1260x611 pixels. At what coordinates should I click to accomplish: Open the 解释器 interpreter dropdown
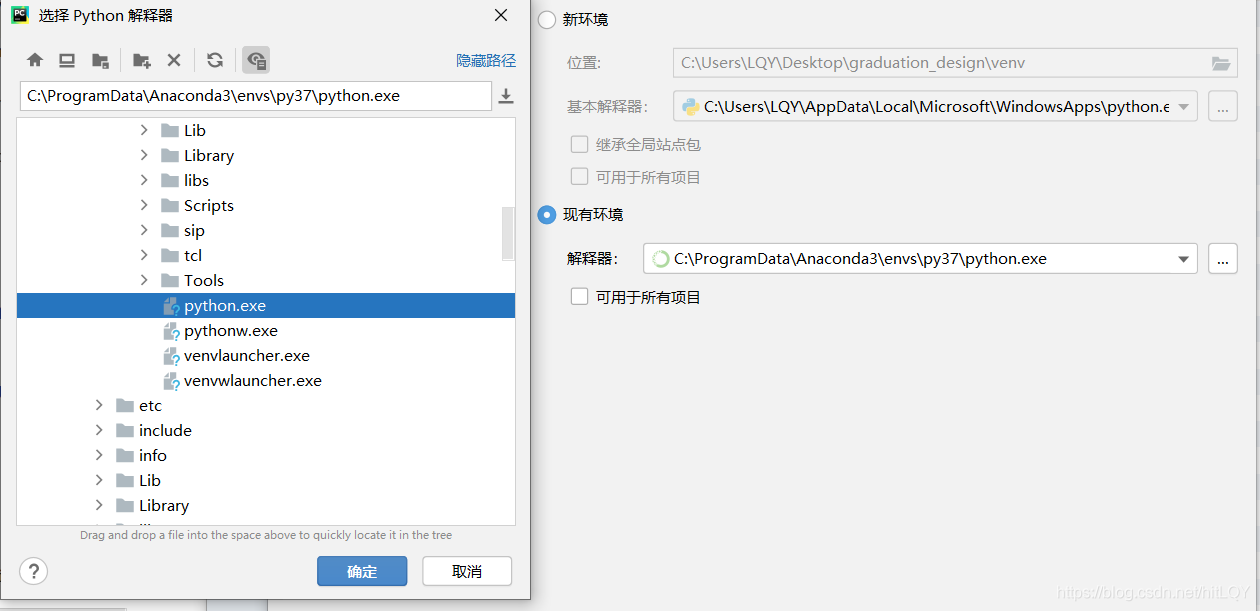[1185, 259]
